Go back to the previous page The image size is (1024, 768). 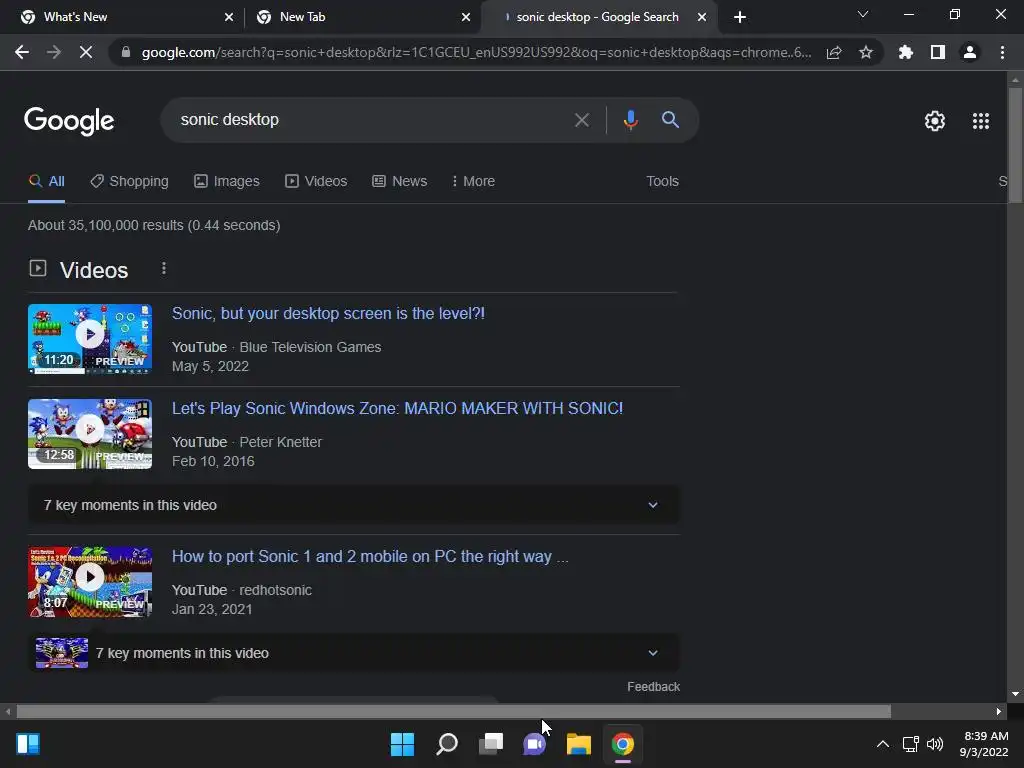[x=22, y=52]
